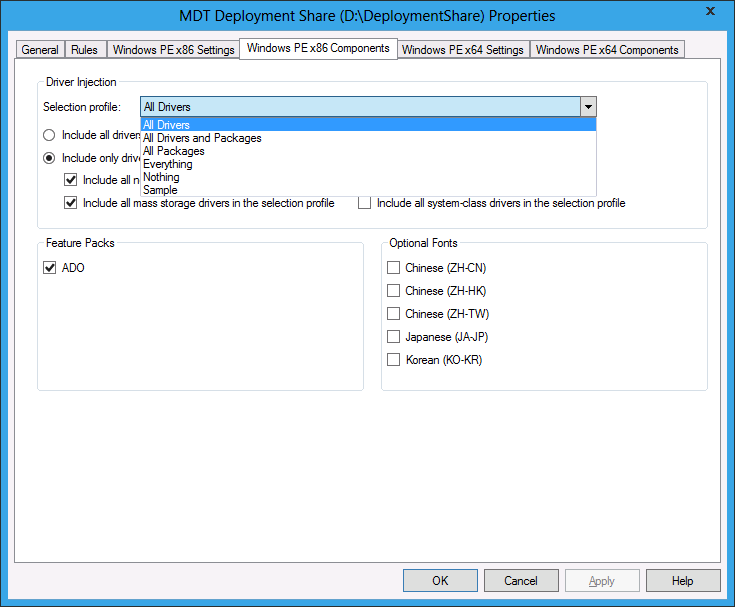
Task: Uncheck the ADO feature pack
Action: (x=50, y=268)
